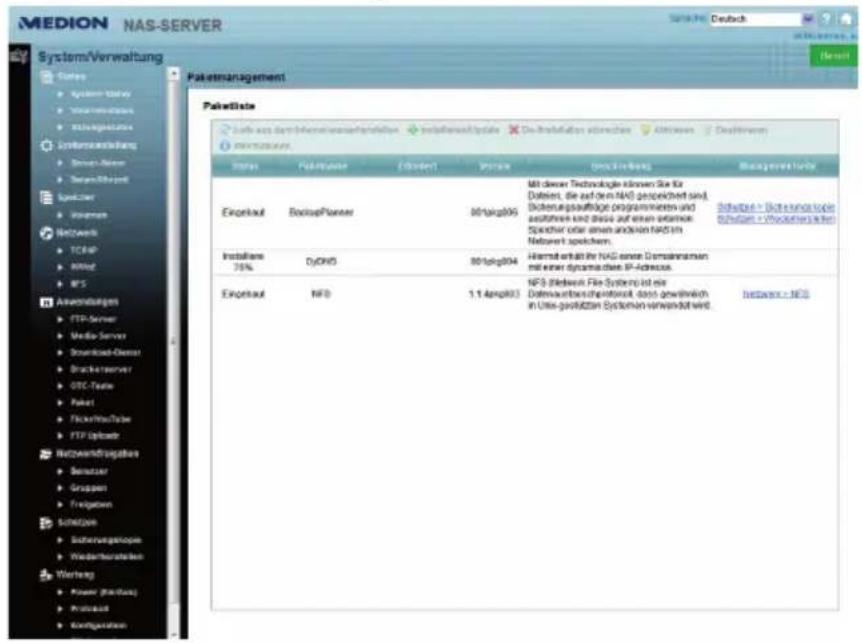Click the DyDNS install progress 75% status
862x643 pixels.
(243, 262)
